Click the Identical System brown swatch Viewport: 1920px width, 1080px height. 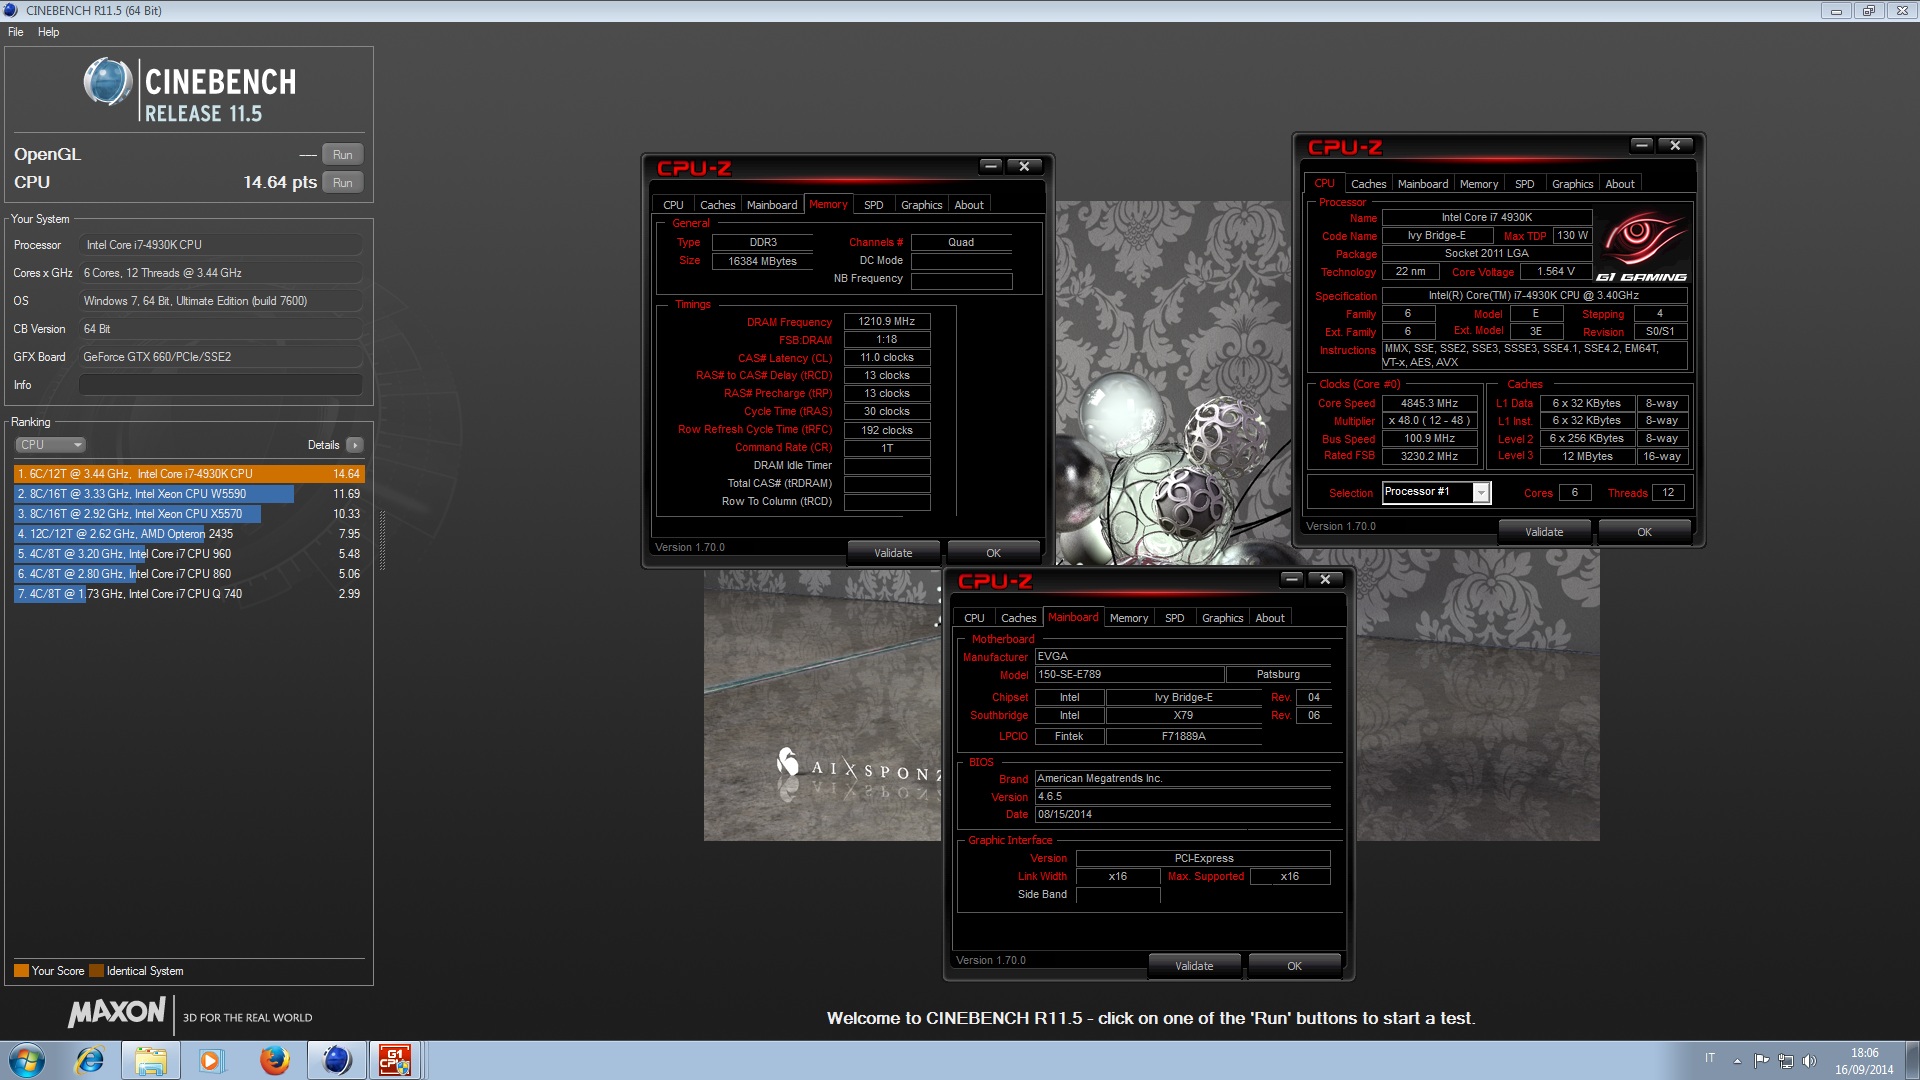[96, 971]
